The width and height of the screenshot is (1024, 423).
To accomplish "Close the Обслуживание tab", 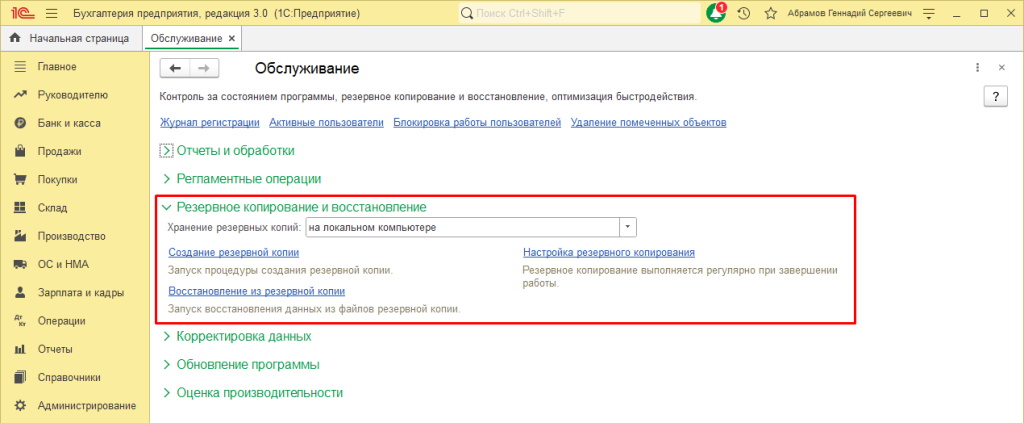I will [233, 38].
